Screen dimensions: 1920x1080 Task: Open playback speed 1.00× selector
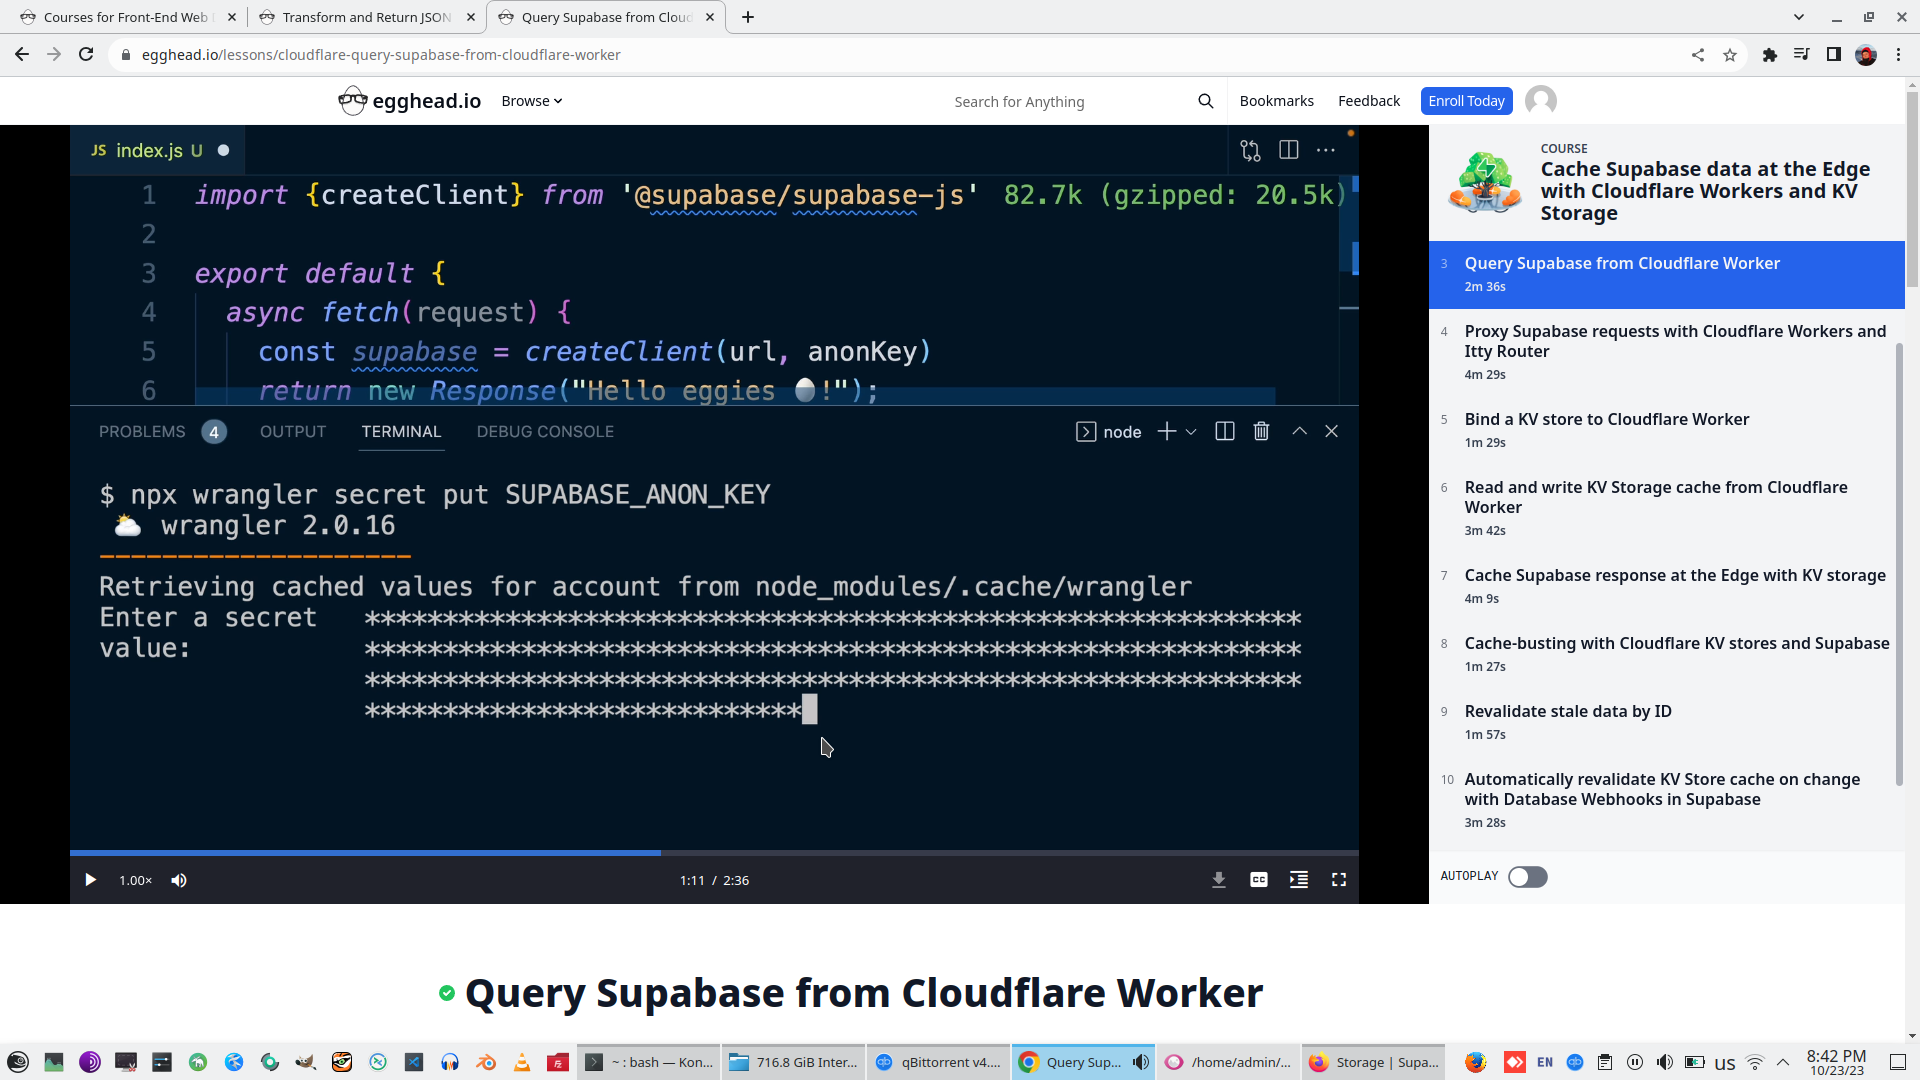(135, 880)
